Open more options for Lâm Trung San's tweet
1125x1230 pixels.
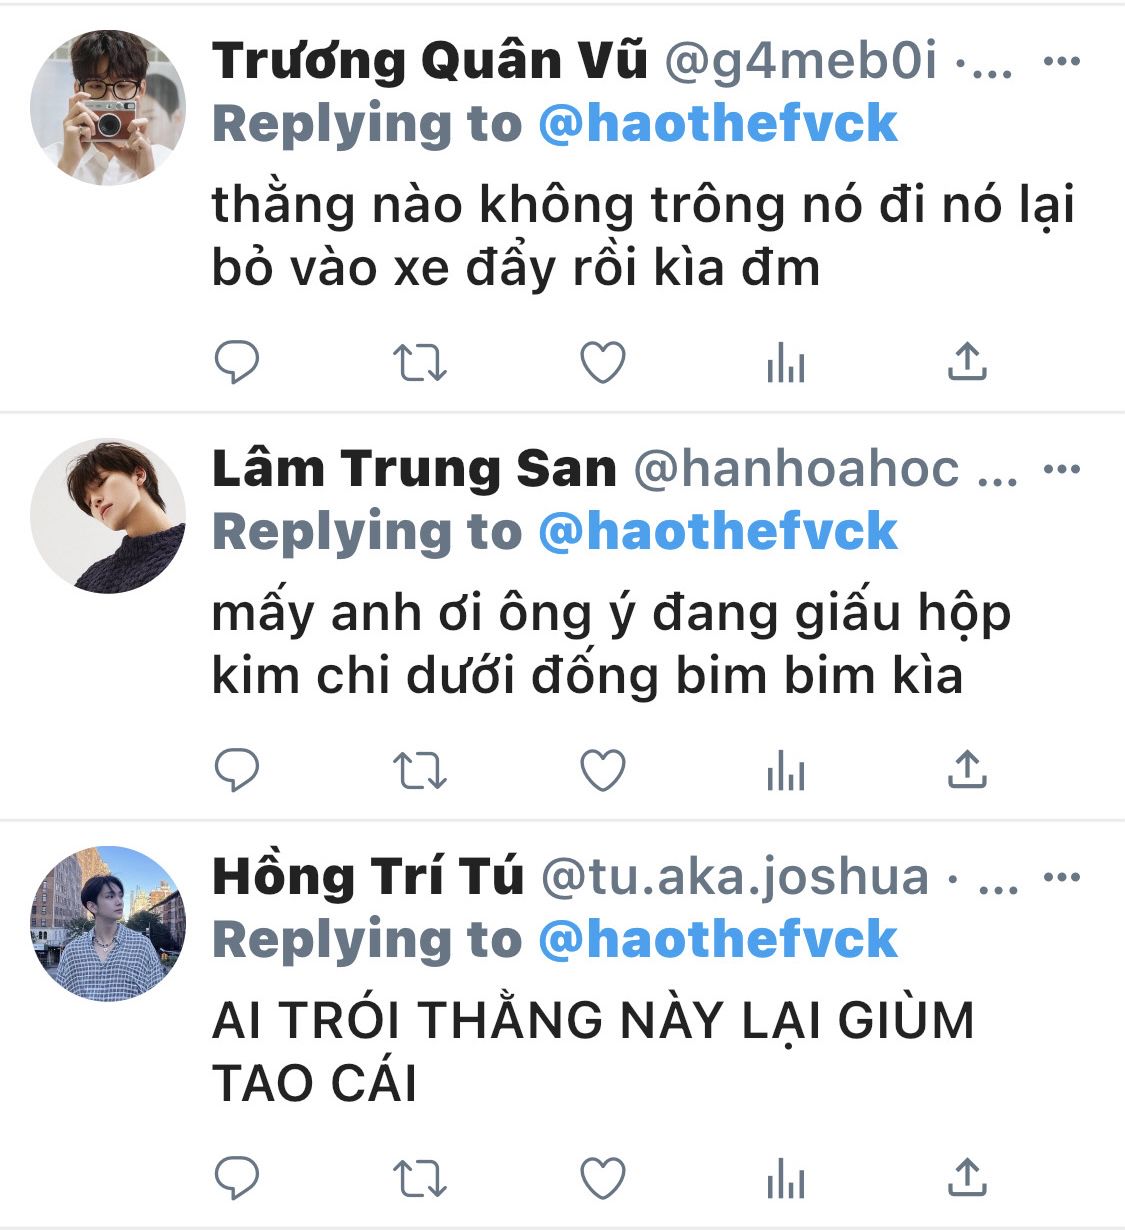point(1061,469)
